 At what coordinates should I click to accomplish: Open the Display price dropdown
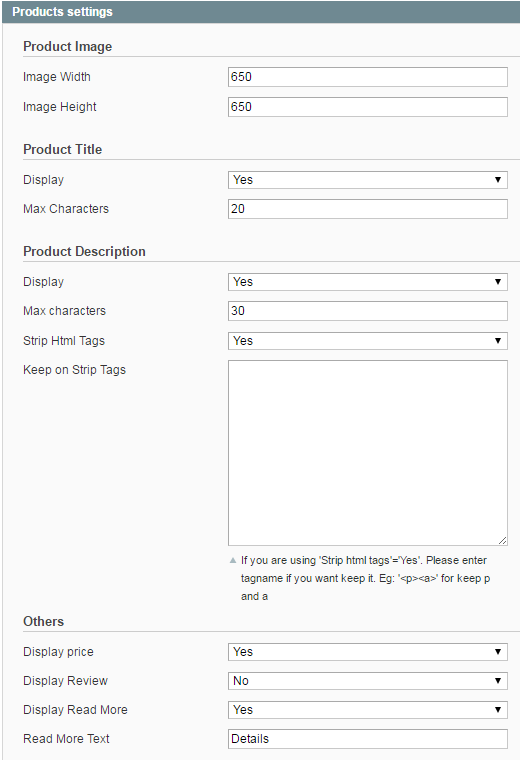tap(368, 652)
